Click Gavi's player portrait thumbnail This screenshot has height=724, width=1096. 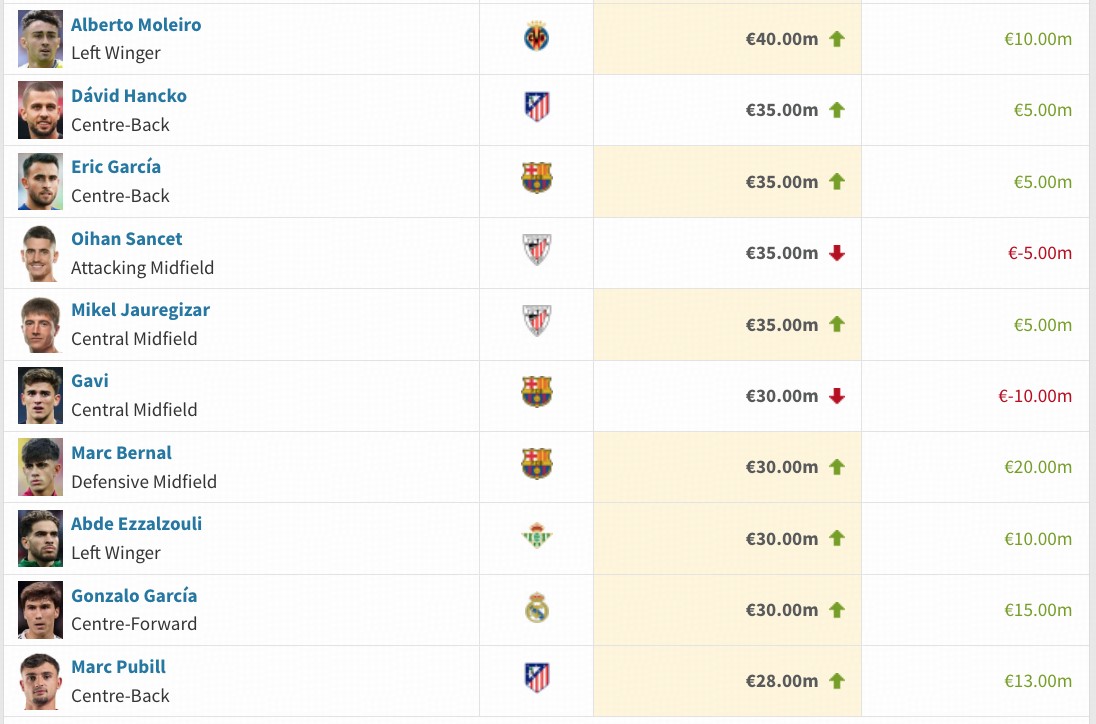click(x=40, y=396)
